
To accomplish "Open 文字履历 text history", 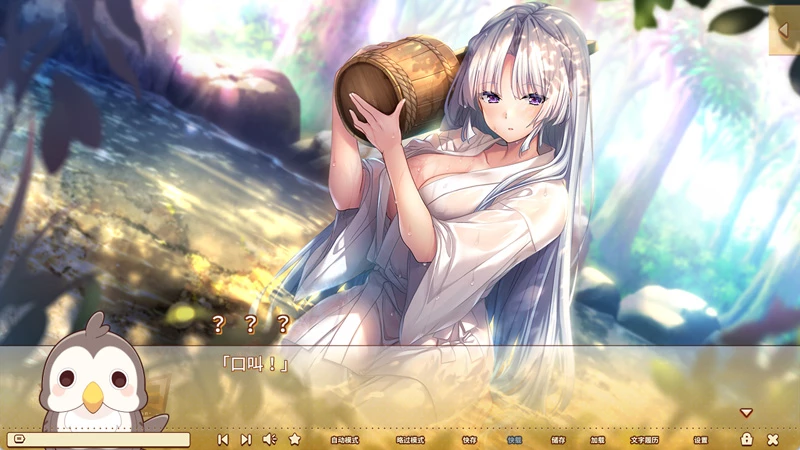I will click(x=644, y=440).
